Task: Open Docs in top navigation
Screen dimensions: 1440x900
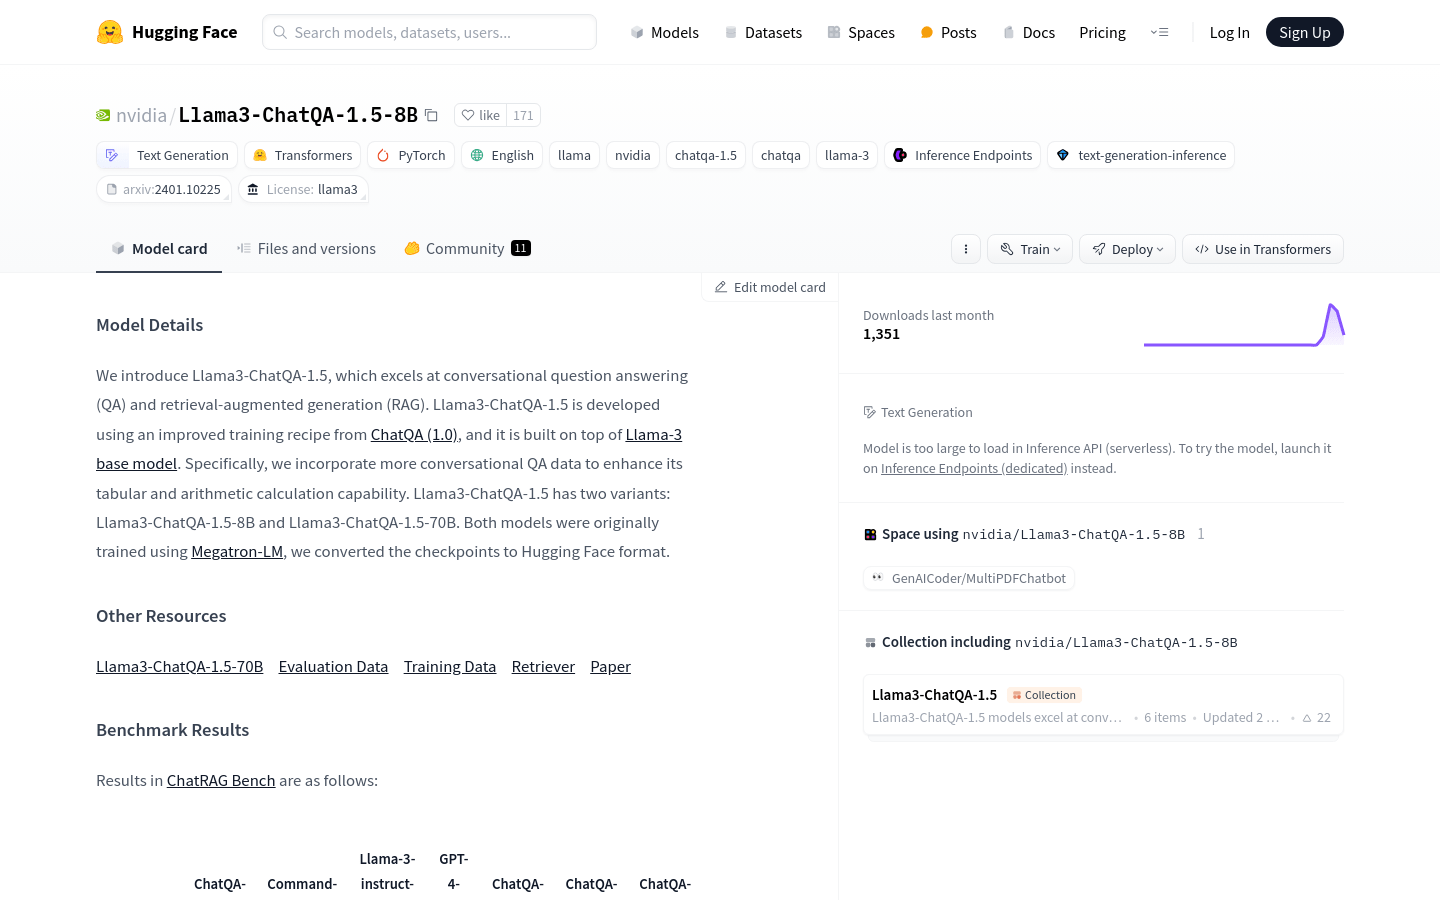Action: click(x=1028, y=32)
